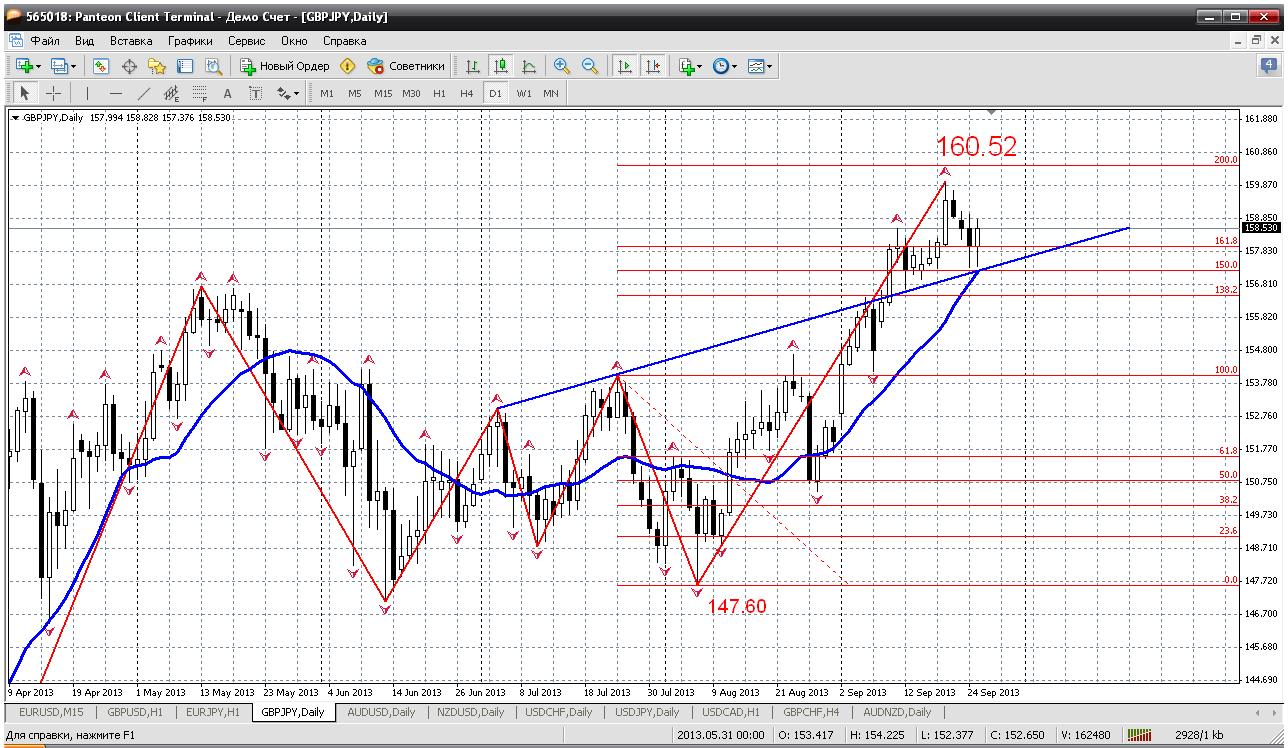The height and width of the screenshot is (748, 1288).
Task: Show the Market Watch panel
Action: (101, 66)
